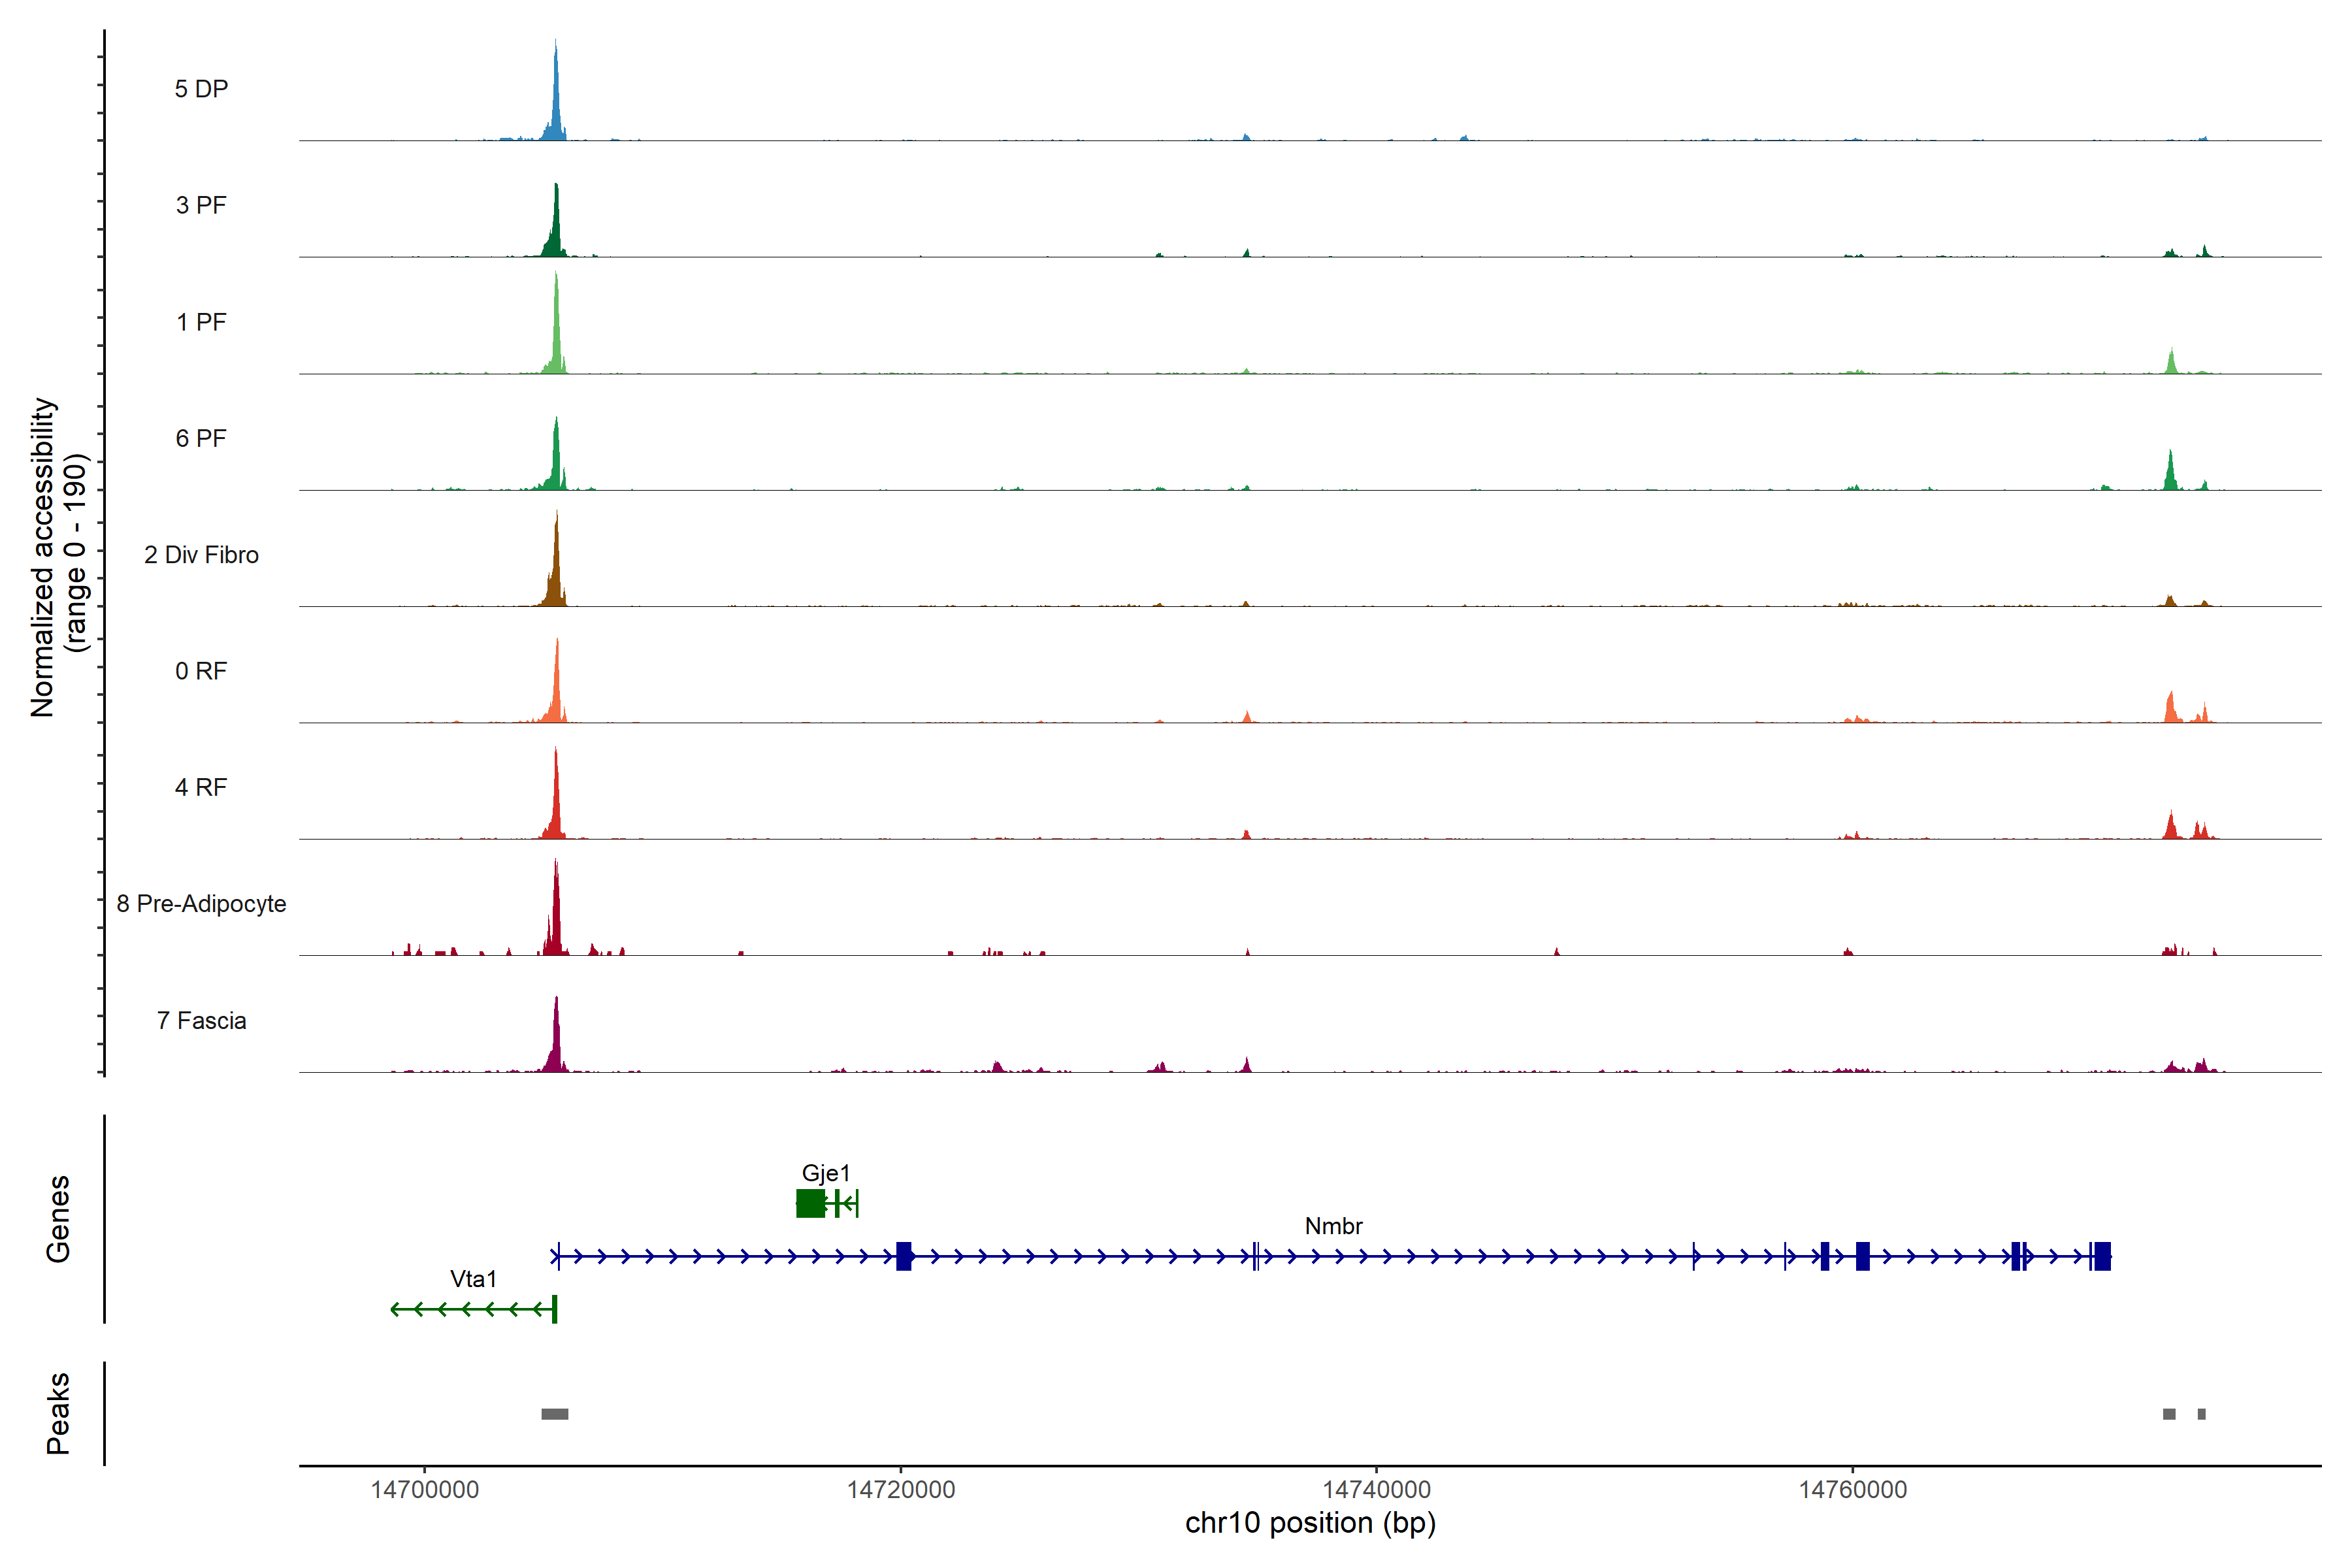Click the wide gray peak region bar
The image size is (2352, 1568).
[x=555, y=1414]
